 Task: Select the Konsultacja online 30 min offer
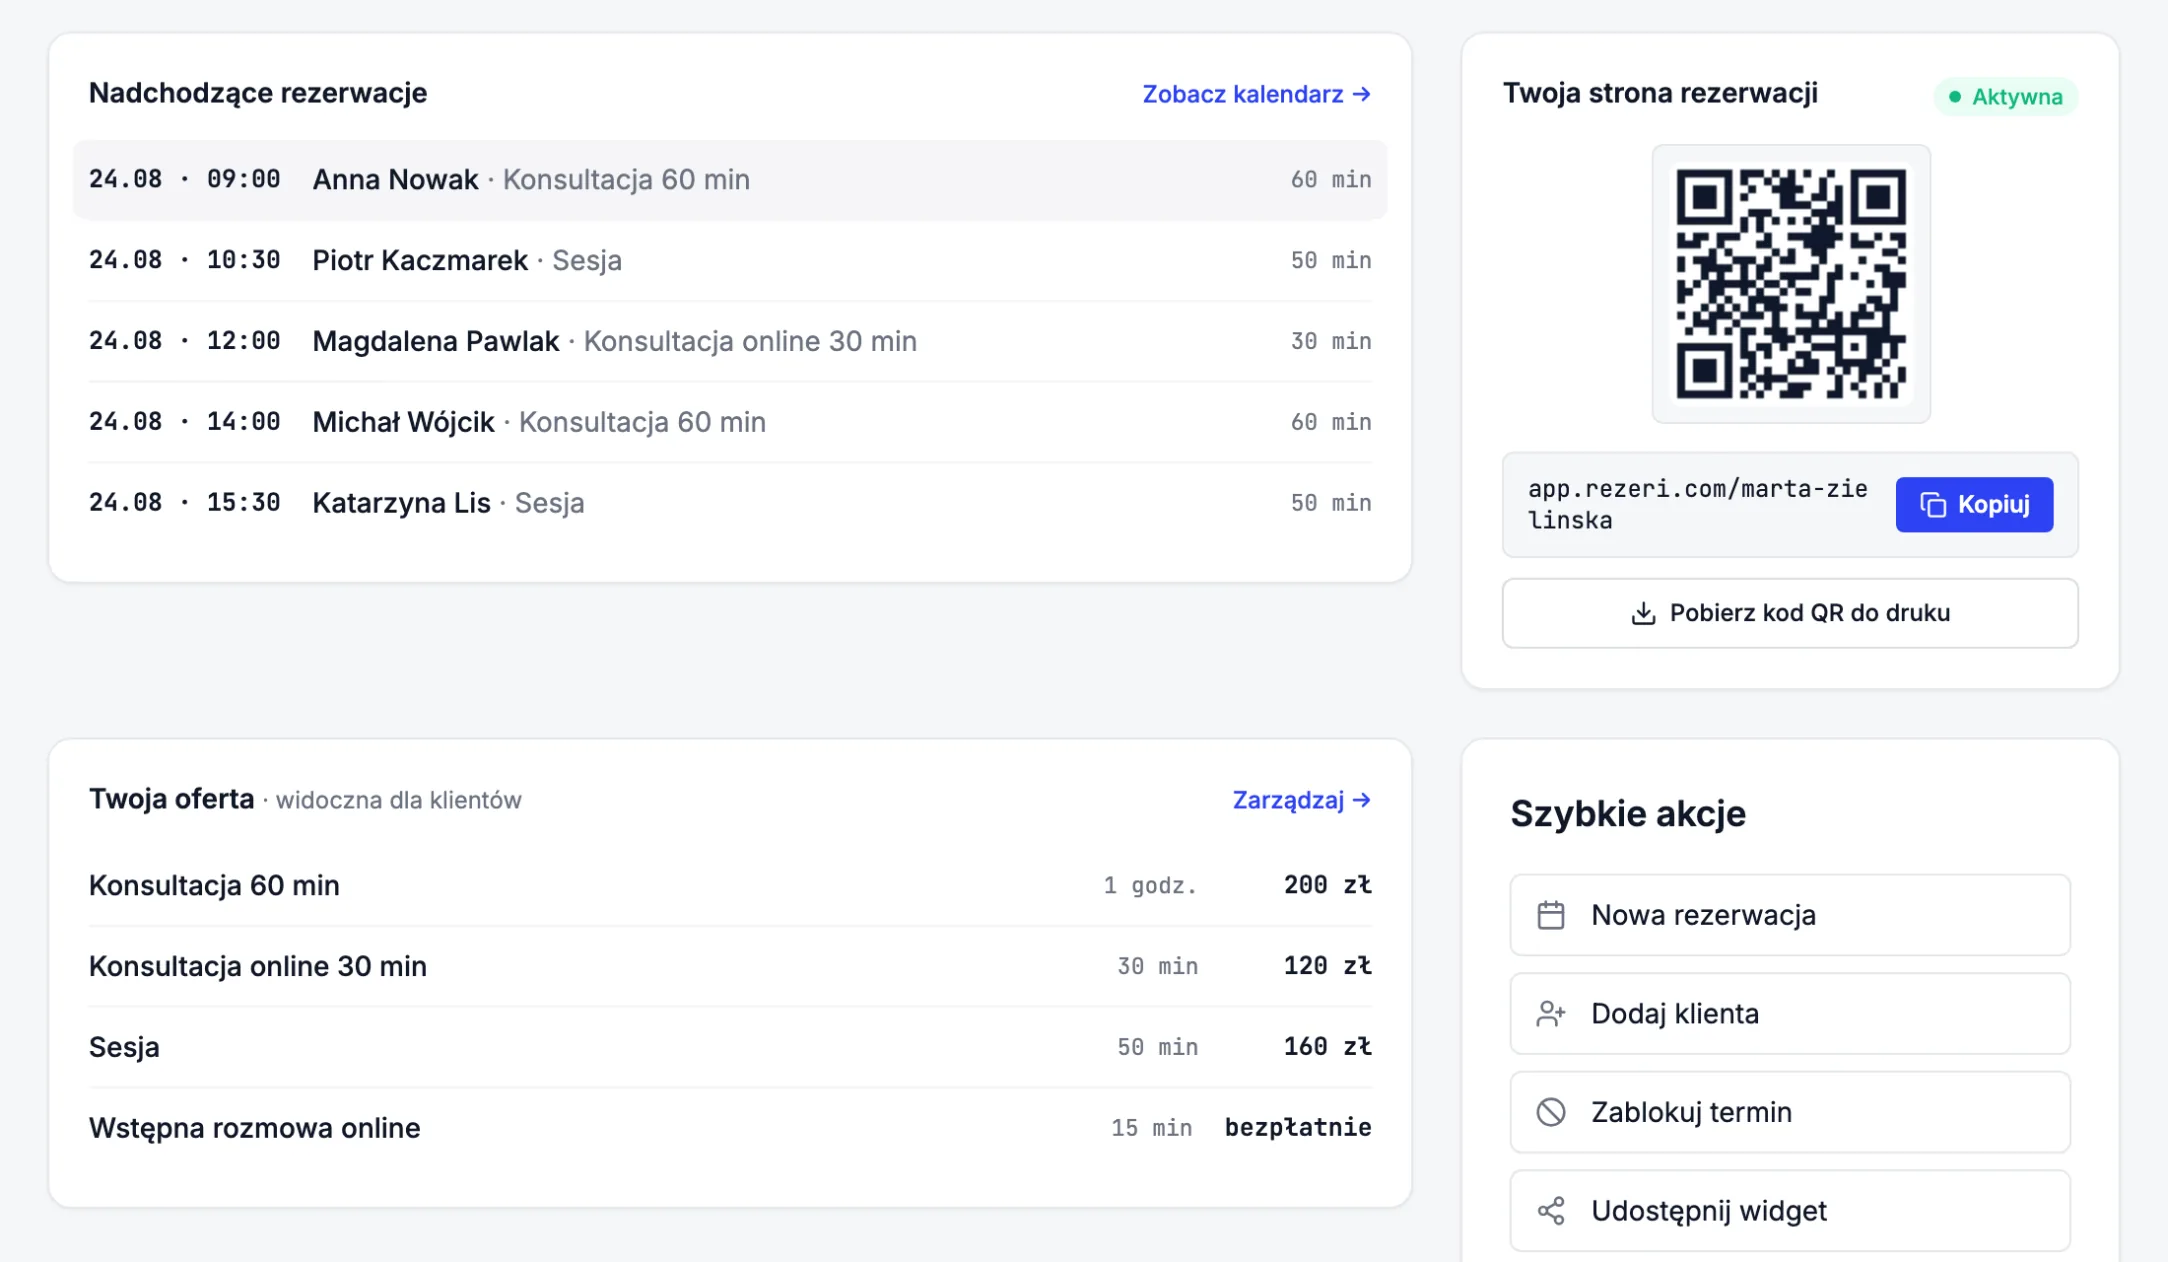pyautogui.click(x=730, y=966)
